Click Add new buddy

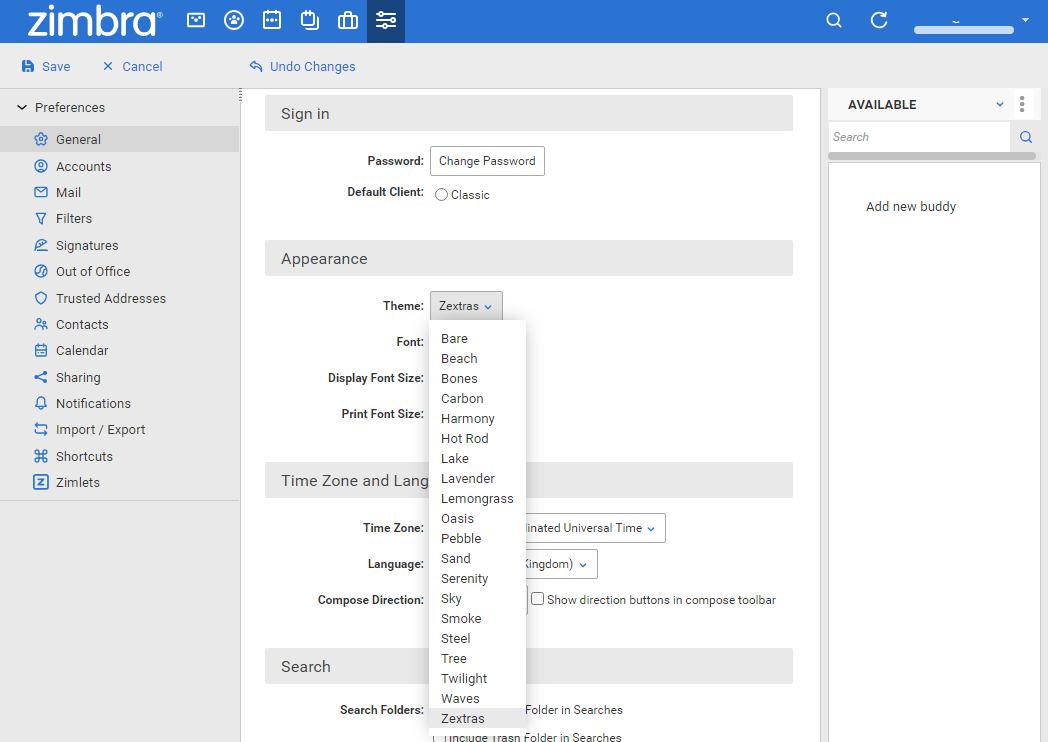(911, 207)
